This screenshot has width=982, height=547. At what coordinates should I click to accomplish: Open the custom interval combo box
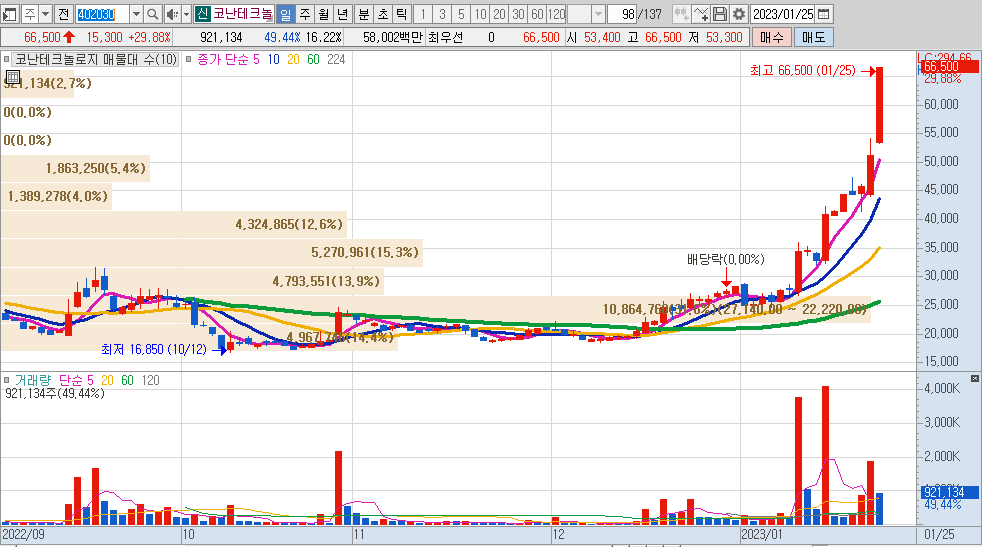586,14
